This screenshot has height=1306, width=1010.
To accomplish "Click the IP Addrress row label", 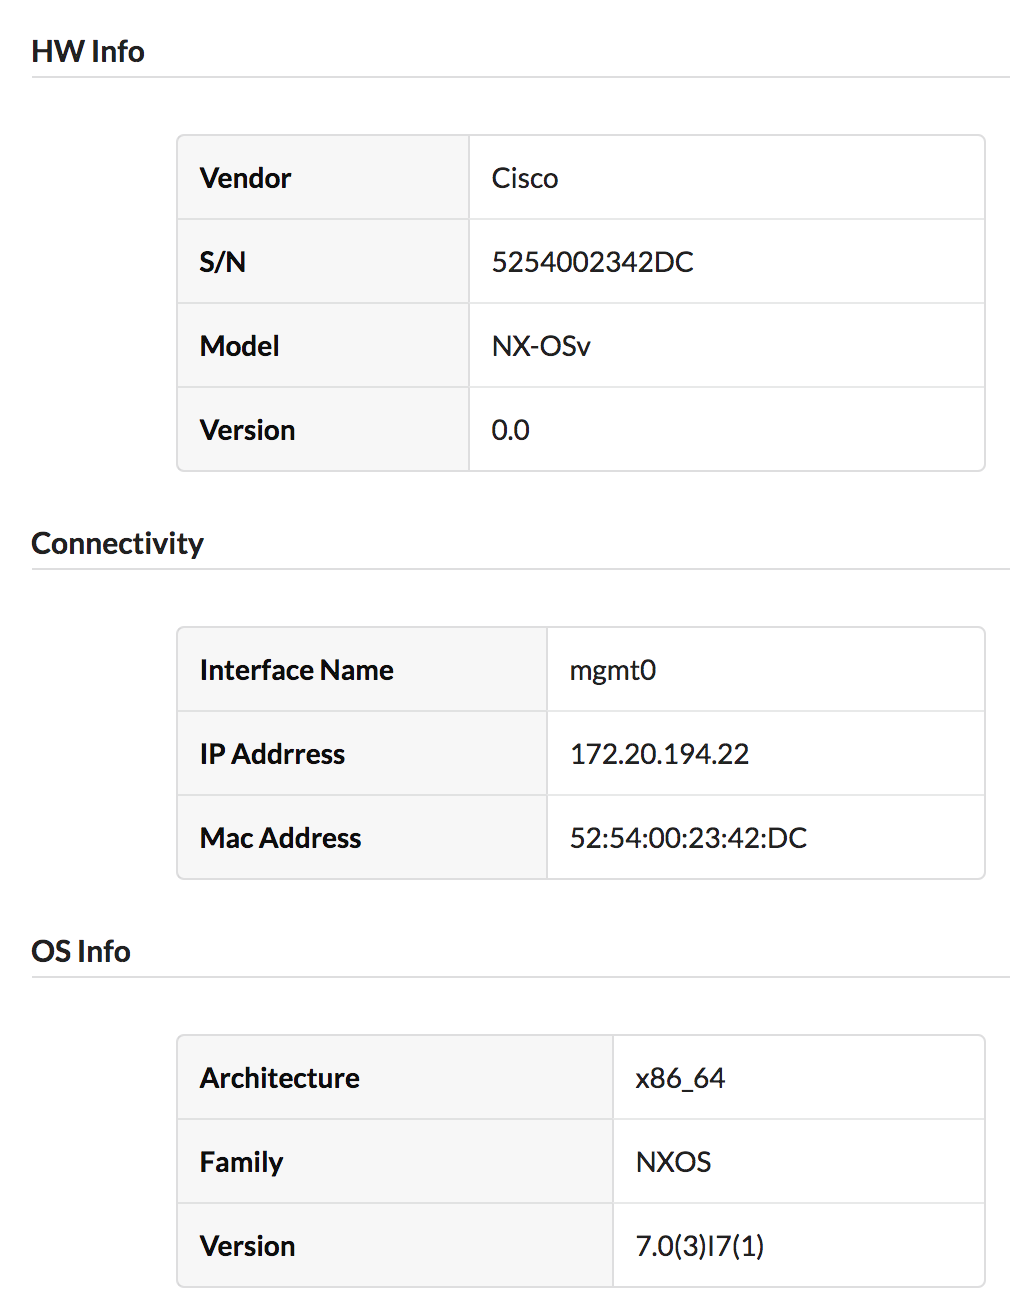I will point(272,755).
